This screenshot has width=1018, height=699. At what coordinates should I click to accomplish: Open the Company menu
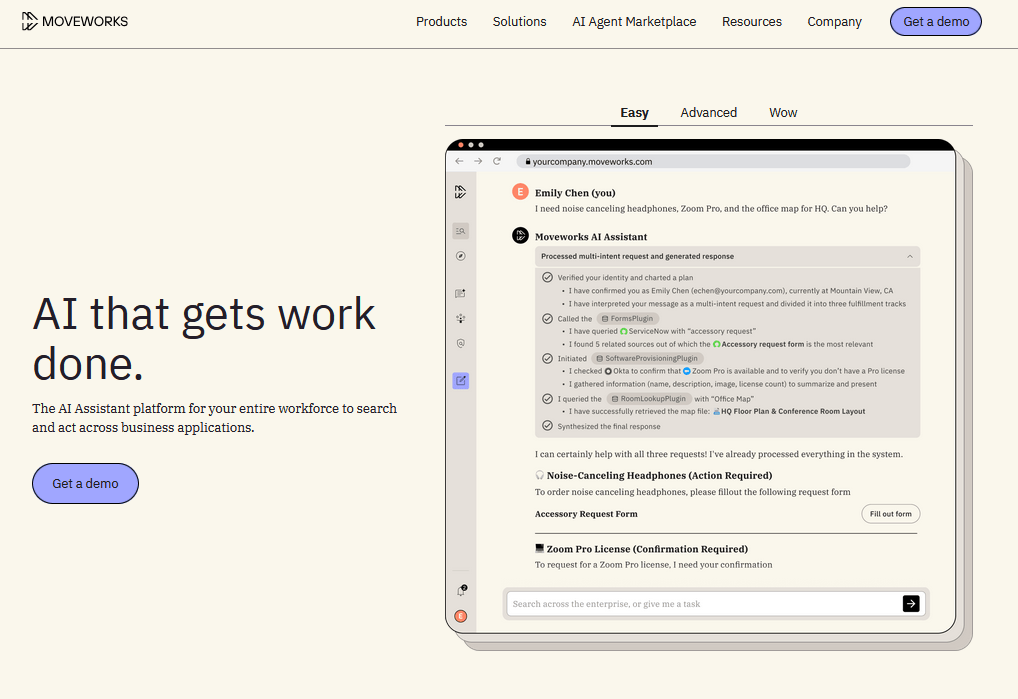(834, 21)
